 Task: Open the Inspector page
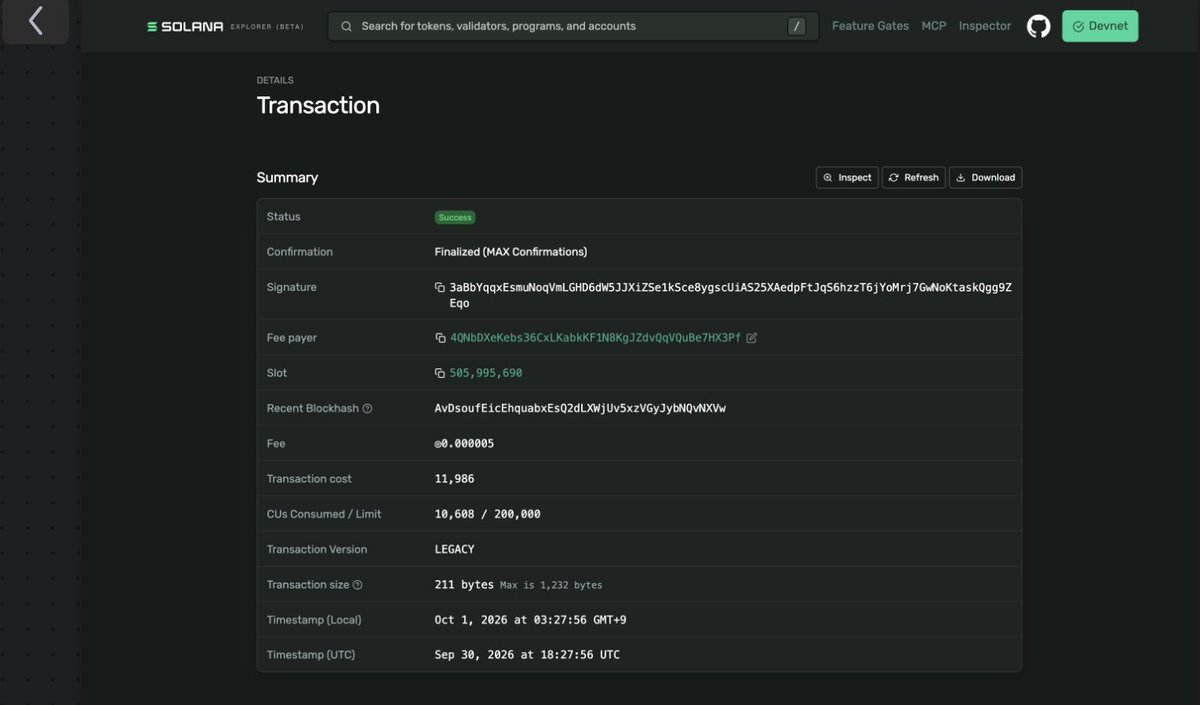tap(985, 26)
